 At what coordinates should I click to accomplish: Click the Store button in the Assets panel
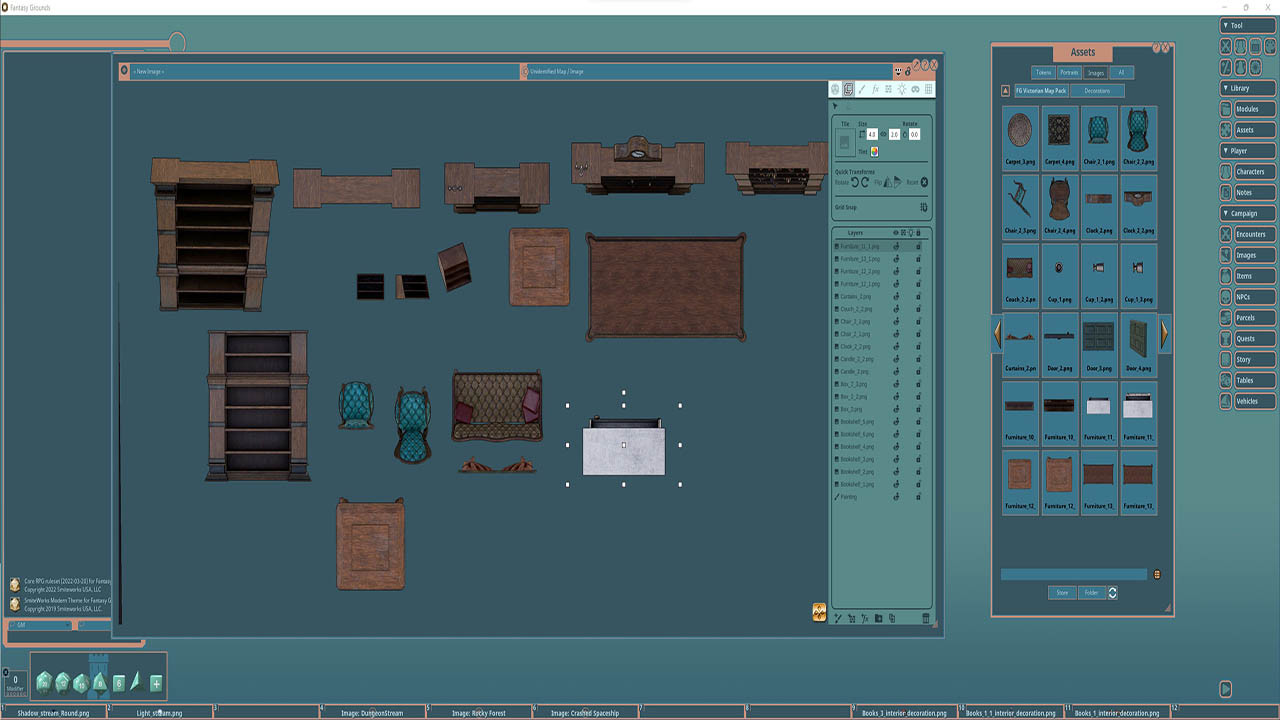point(1061,592)
